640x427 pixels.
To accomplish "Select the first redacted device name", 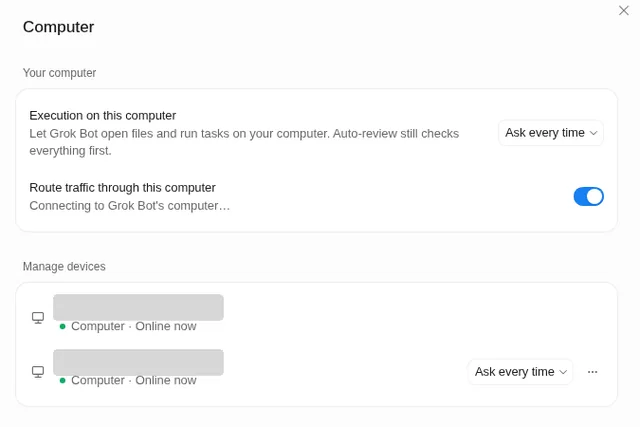I will [138, 307].
